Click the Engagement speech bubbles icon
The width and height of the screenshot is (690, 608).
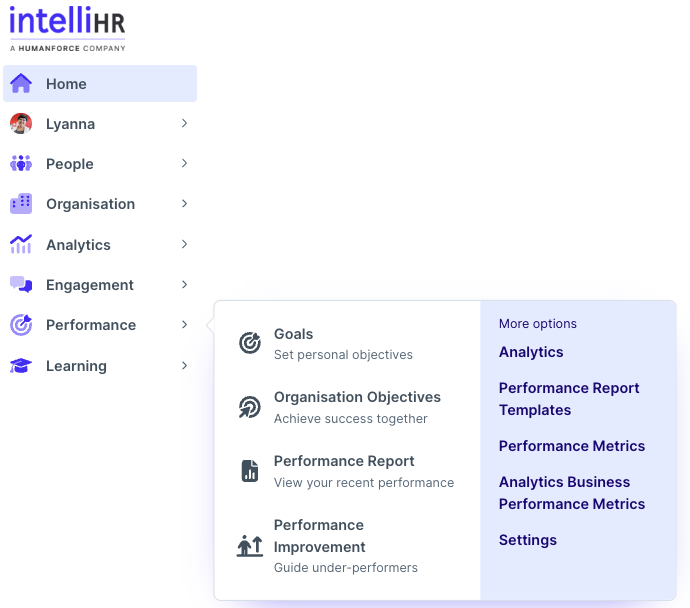tap(21, 285)
